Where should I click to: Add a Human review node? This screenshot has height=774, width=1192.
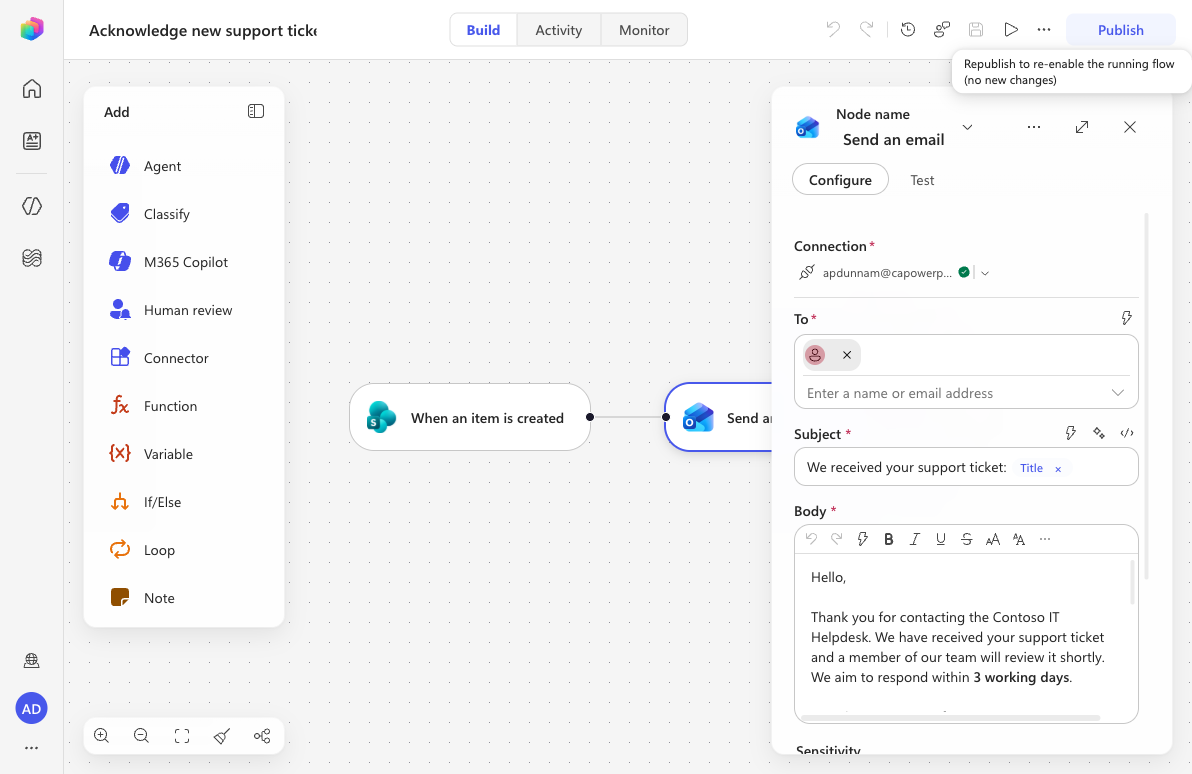184,310
